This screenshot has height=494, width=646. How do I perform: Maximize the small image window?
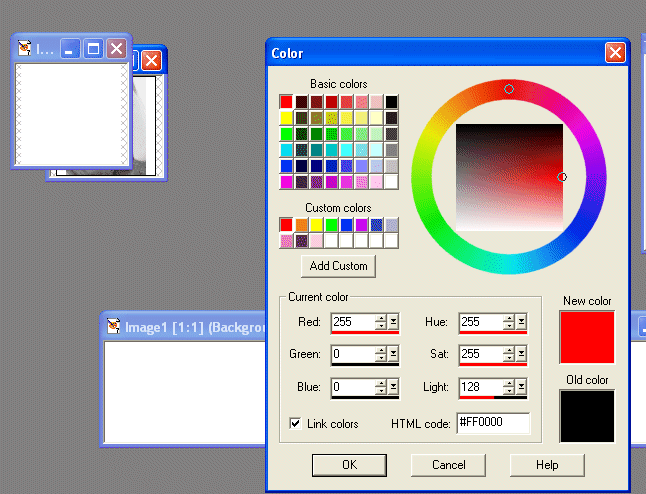click(x=93, y=48)
